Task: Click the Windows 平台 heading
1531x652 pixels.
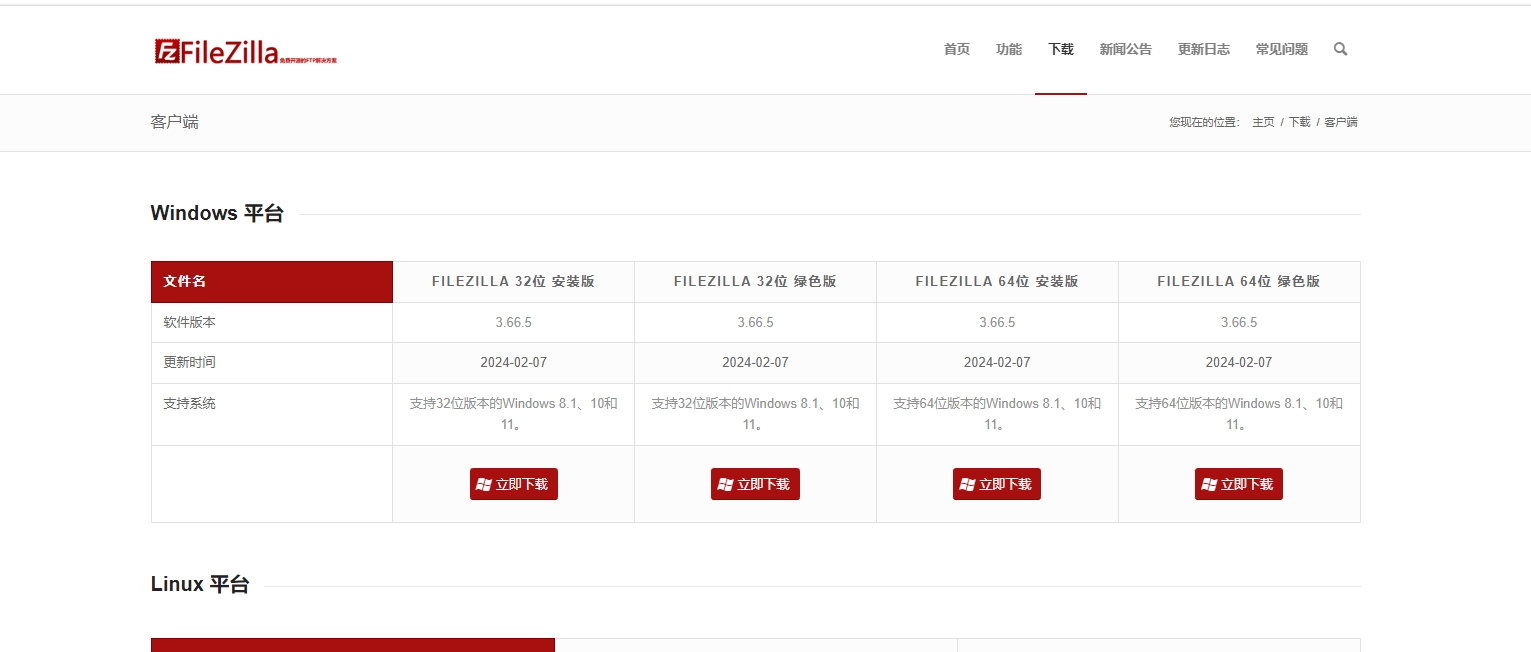Action: (x=217, y=213)
